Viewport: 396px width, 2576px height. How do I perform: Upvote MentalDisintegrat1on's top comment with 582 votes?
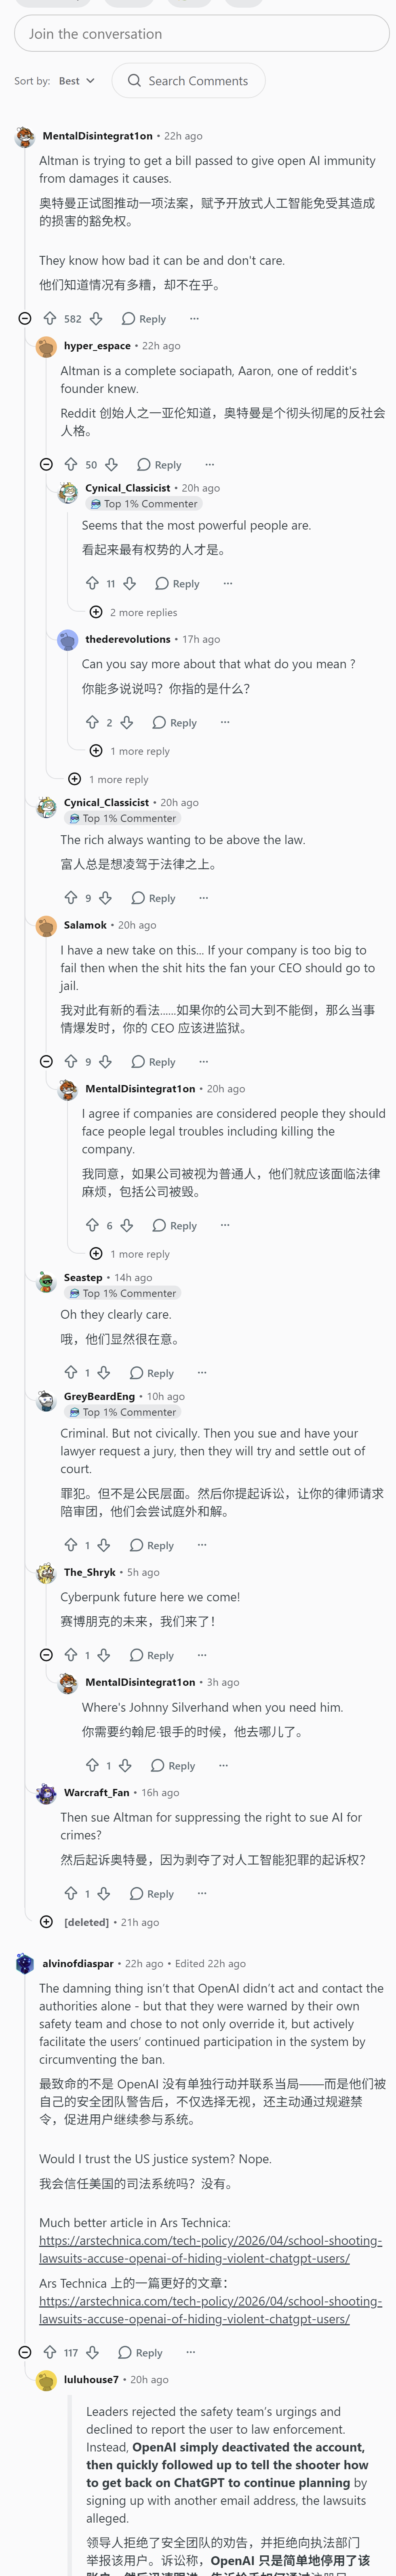point(50,319)
